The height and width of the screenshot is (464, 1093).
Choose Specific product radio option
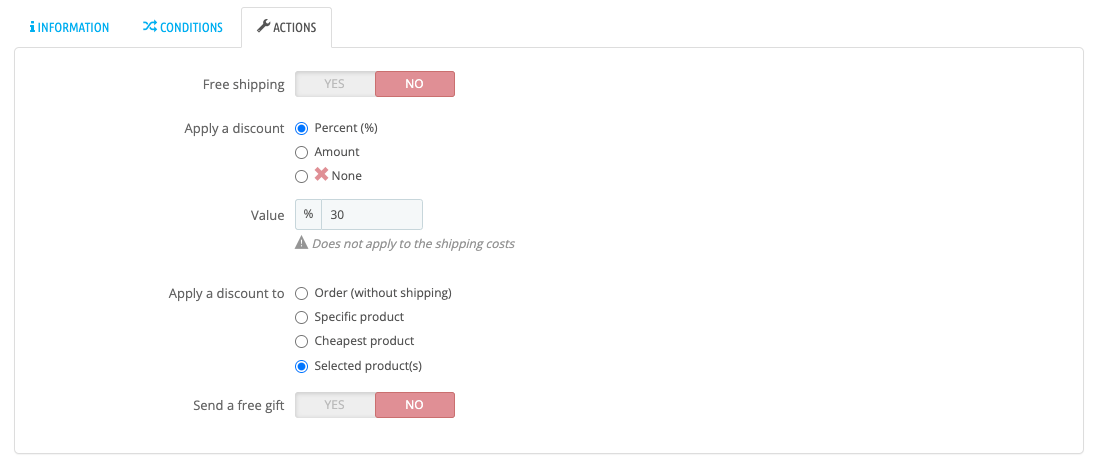[x=302, y=317]
